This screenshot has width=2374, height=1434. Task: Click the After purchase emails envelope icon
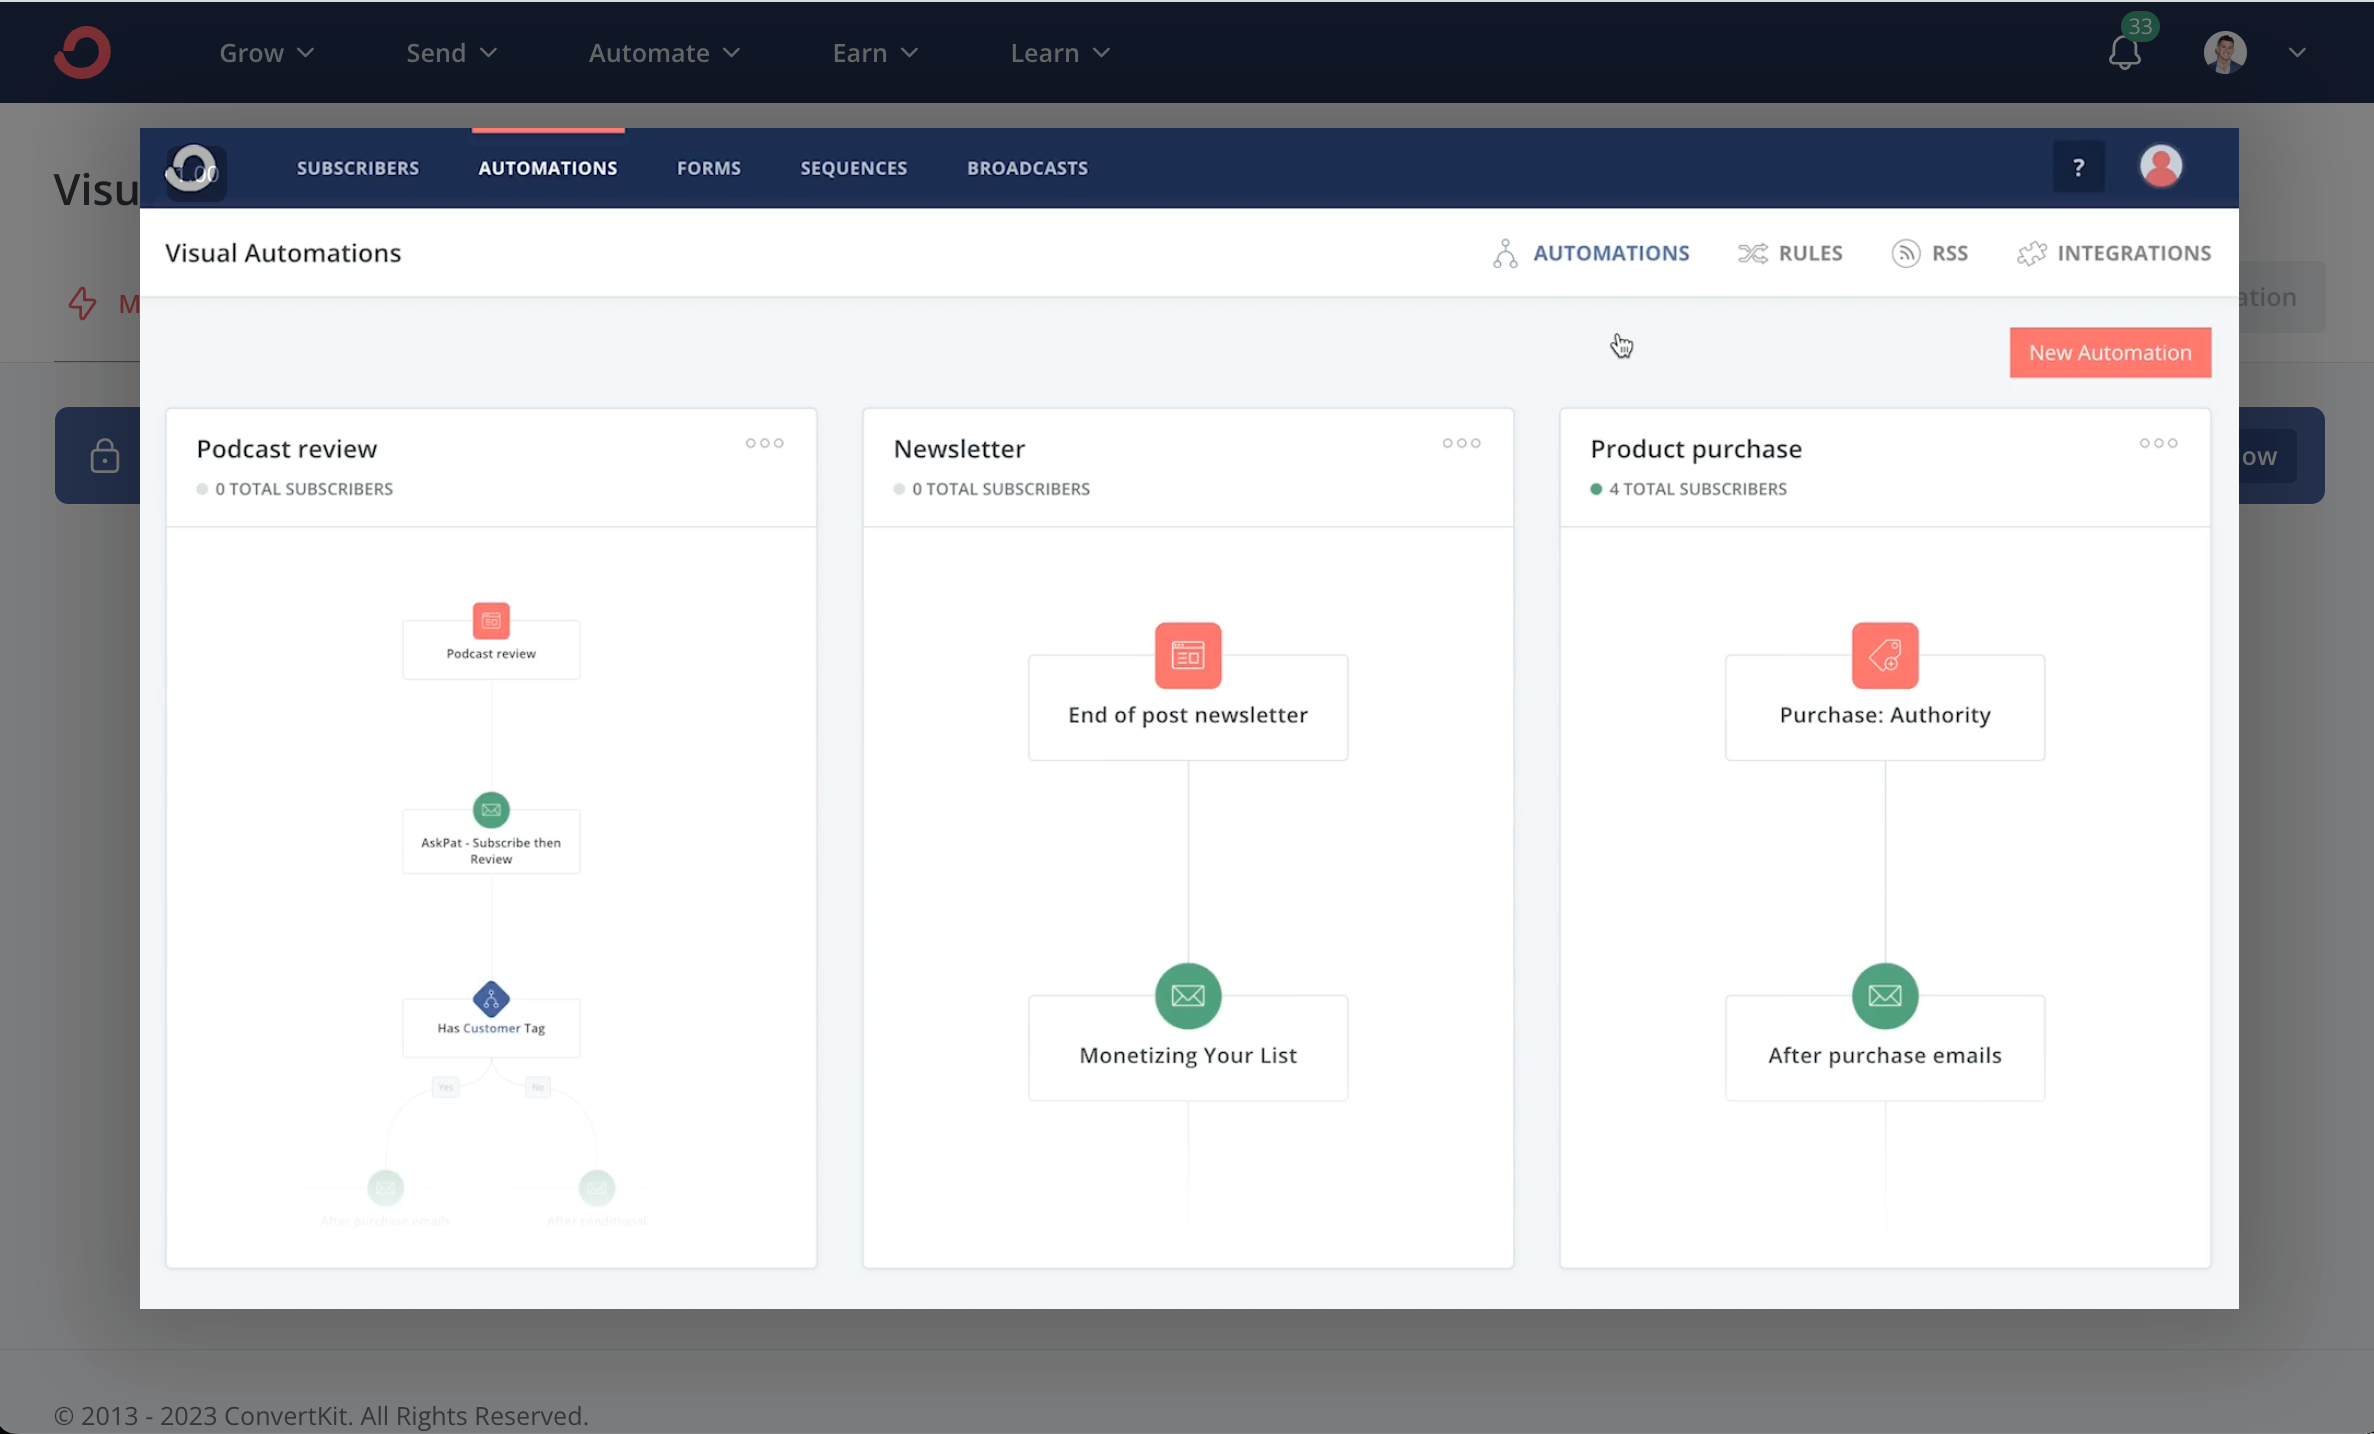pos(1884,996)
